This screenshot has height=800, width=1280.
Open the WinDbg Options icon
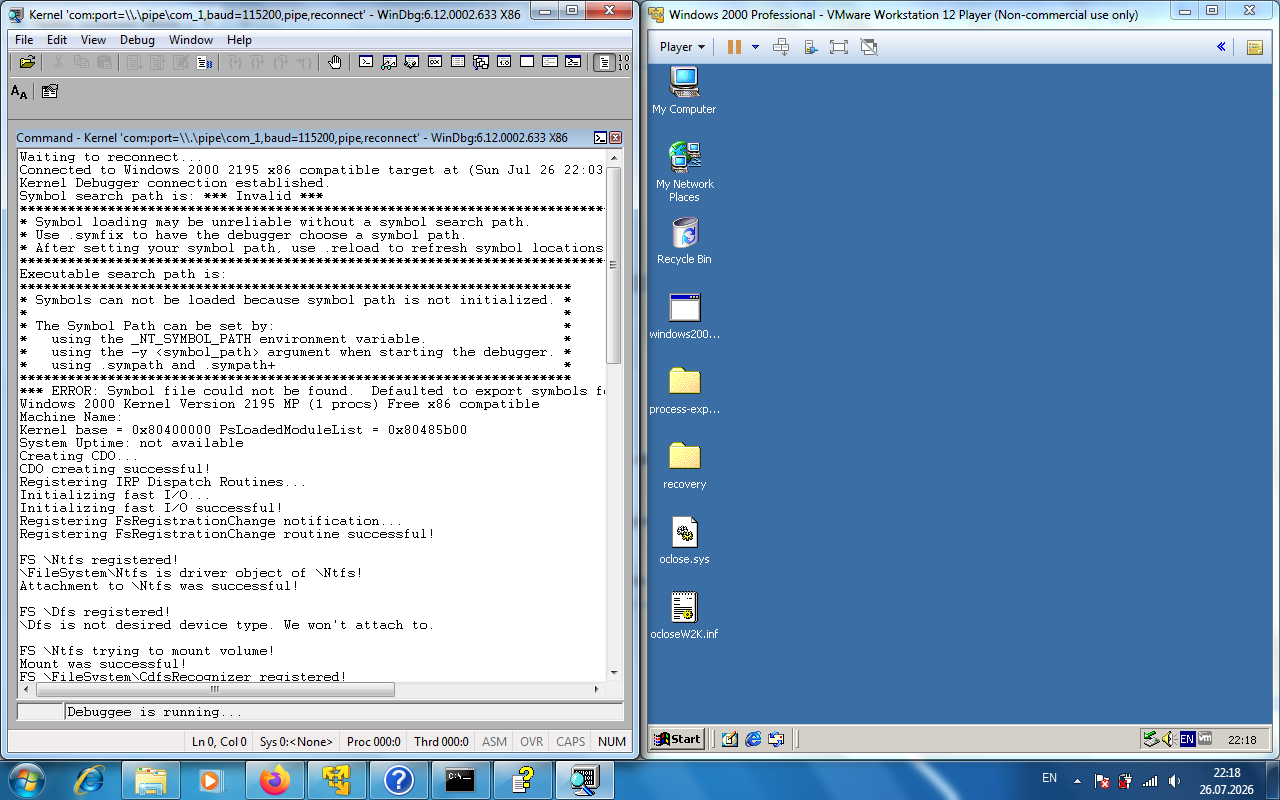tap(50, 92)
